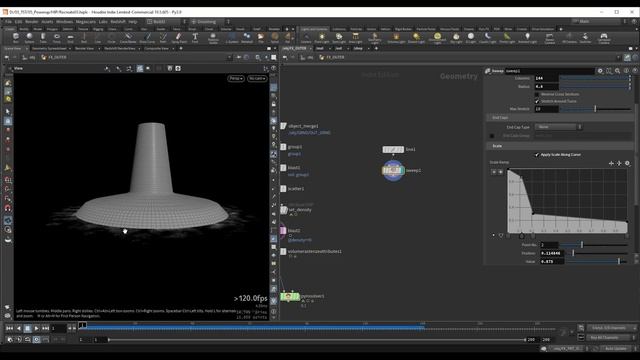The width and height of the screenshot is (640, 360).
Task: Select the Draw Curve shelf tool
Action: tap(147, 38)
